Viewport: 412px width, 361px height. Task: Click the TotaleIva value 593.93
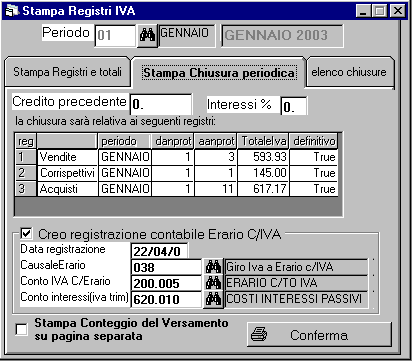click(263, 157)
